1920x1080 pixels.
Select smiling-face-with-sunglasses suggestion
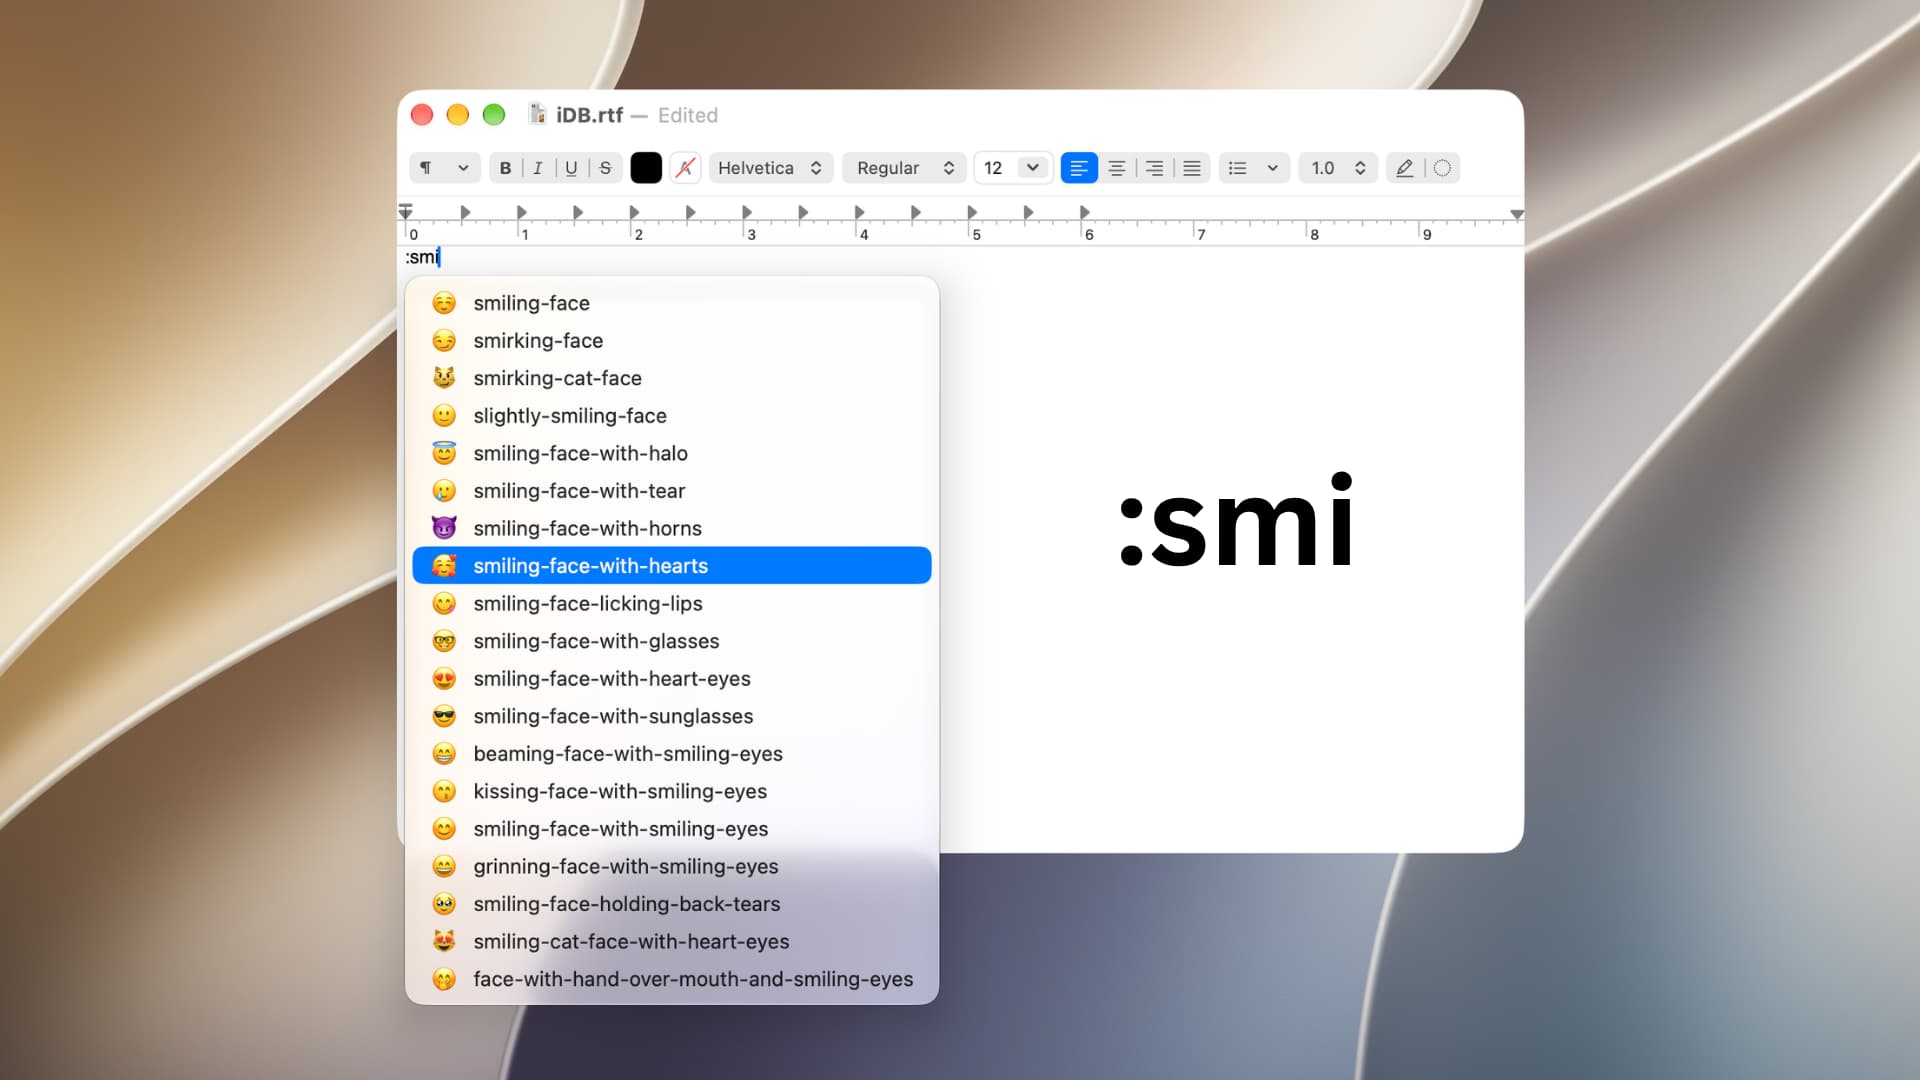[x=672, y=716]
